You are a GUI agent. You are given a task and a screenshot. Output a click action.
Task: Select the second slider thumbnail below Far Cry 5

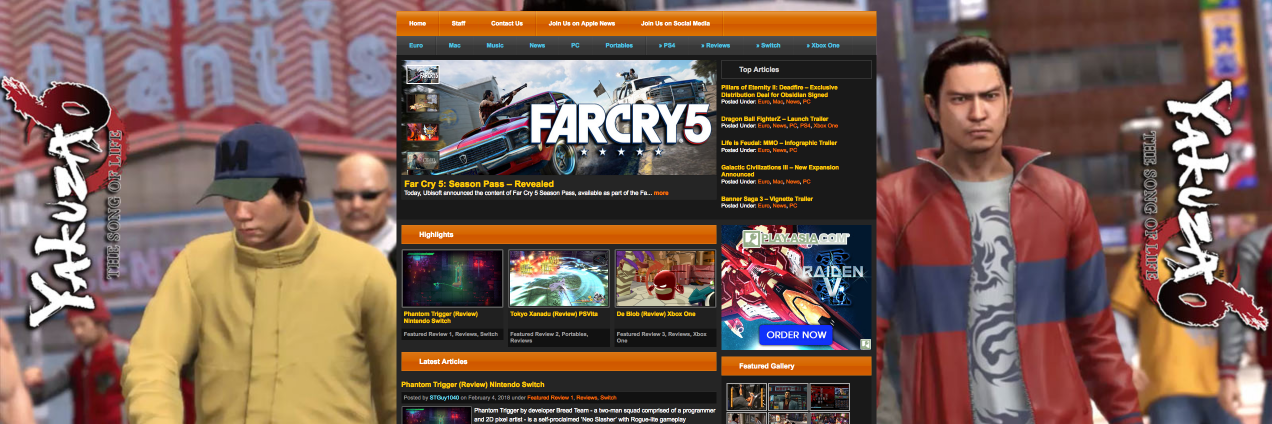422,101
